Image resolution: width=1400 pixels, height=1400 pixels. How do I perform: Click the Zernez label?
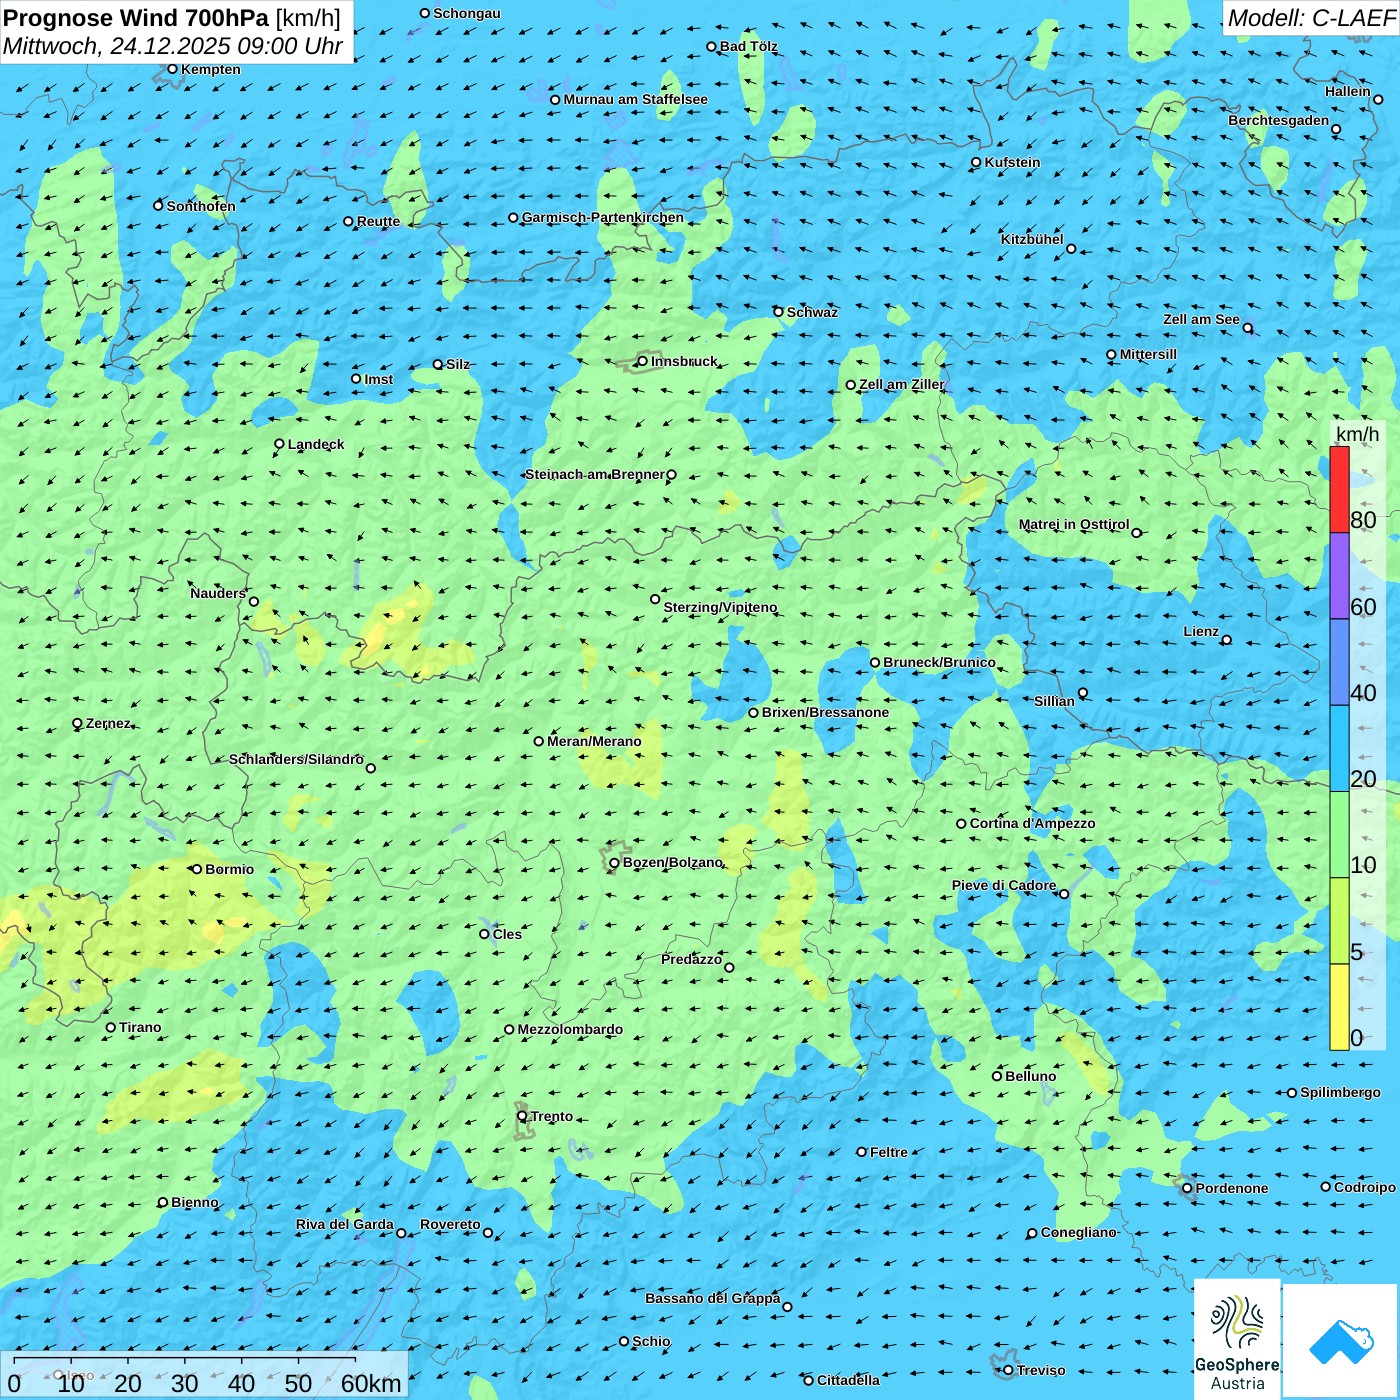[108, 723]
